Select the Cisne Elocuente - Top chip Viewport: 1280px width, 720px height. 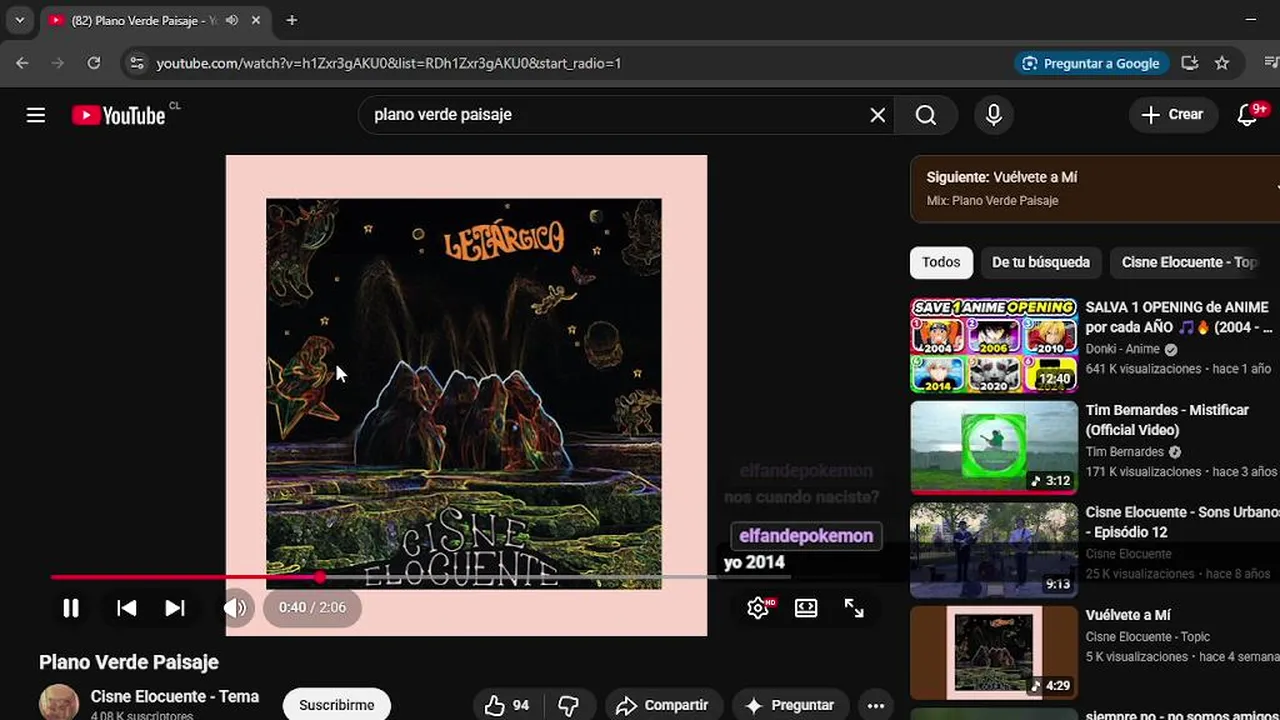click(x=1190, y=262)
